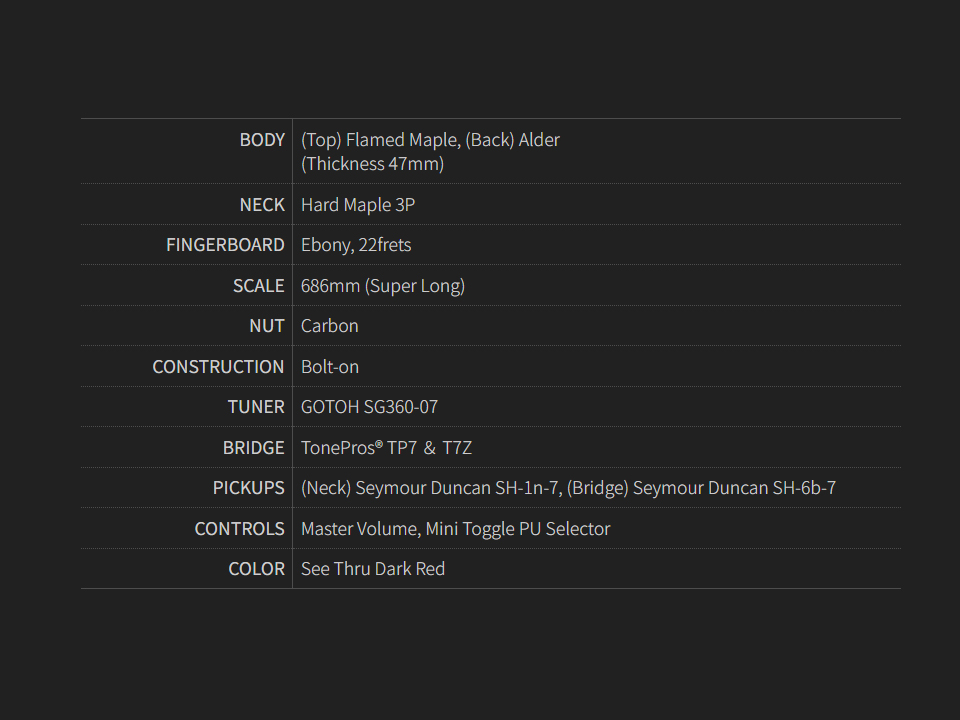Select the See Thru Dark Red value
Screen dimensions: 960x720
coord(373,569)
